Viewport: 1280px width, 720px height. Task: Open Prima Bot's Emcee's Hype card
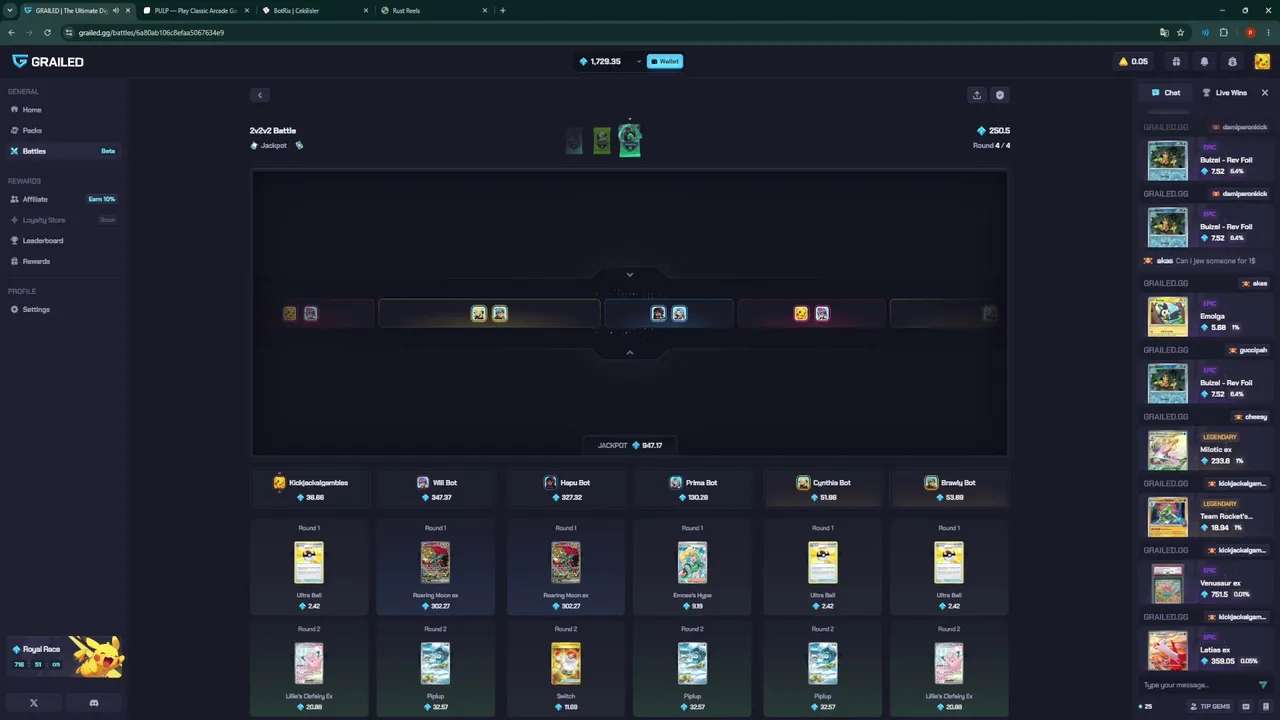coord(692,567)
